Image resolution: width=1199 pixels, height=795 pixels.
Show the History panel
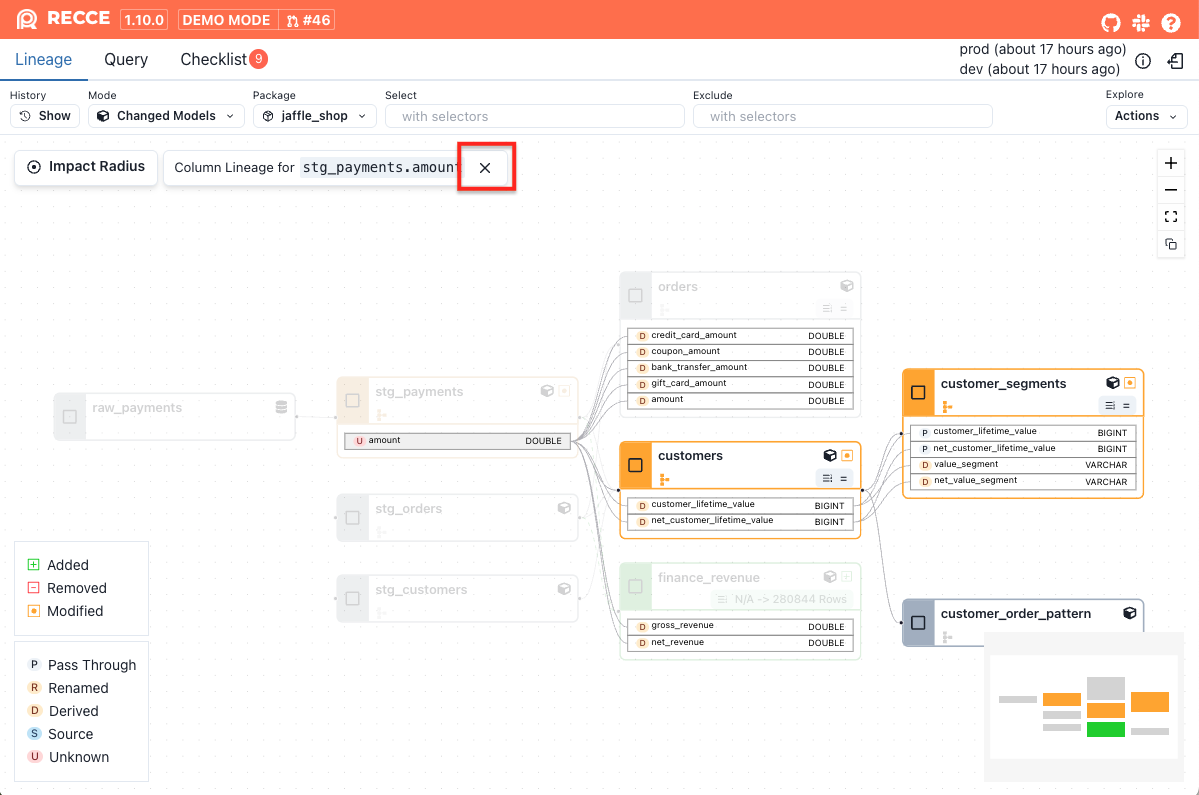point(45,116)
